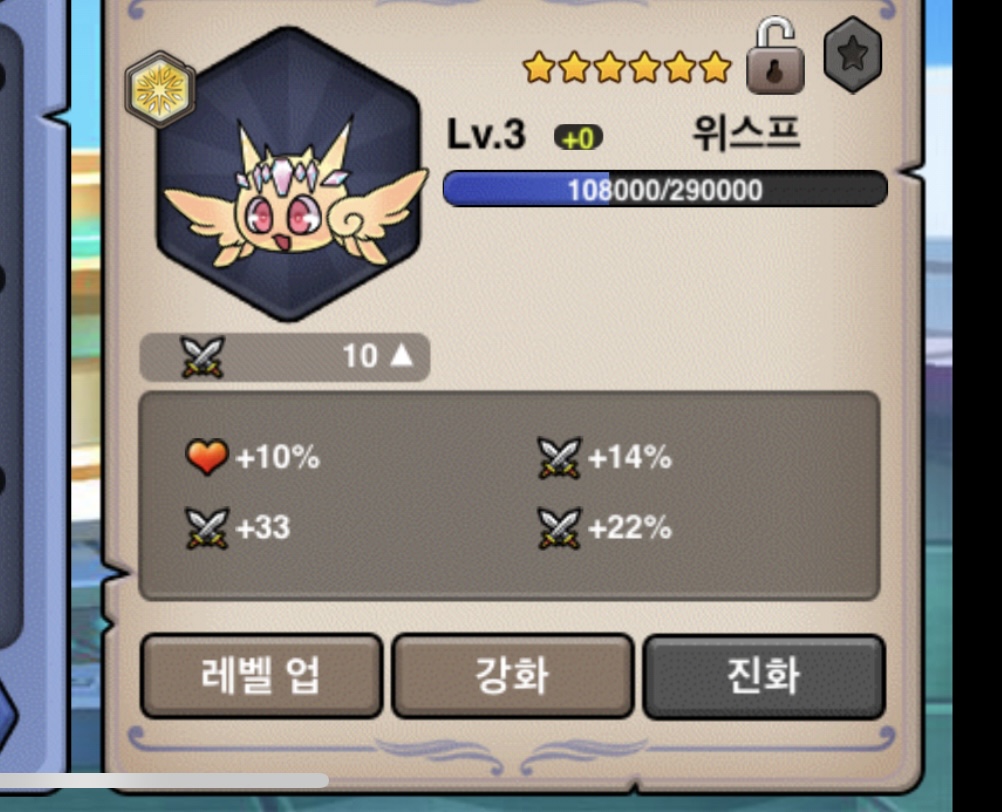
Task: Click the heart icon for +10% health
Action: pyautogui.click(x=206, y=457)
